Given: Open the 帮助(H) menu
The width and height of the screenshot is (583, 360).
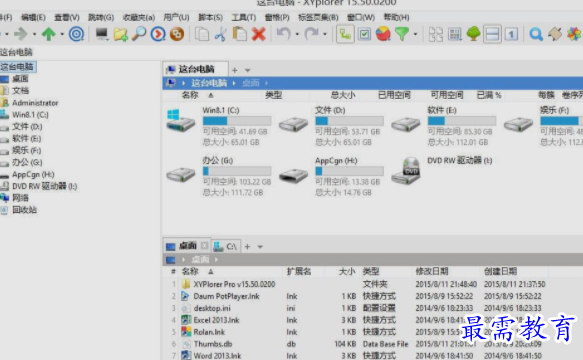Looking at the screenshot, I should click(396, 17).
